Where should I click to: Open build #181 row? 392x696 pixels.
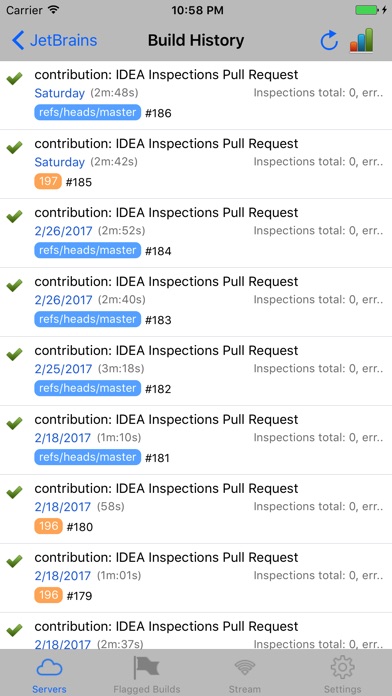(196, 440)
